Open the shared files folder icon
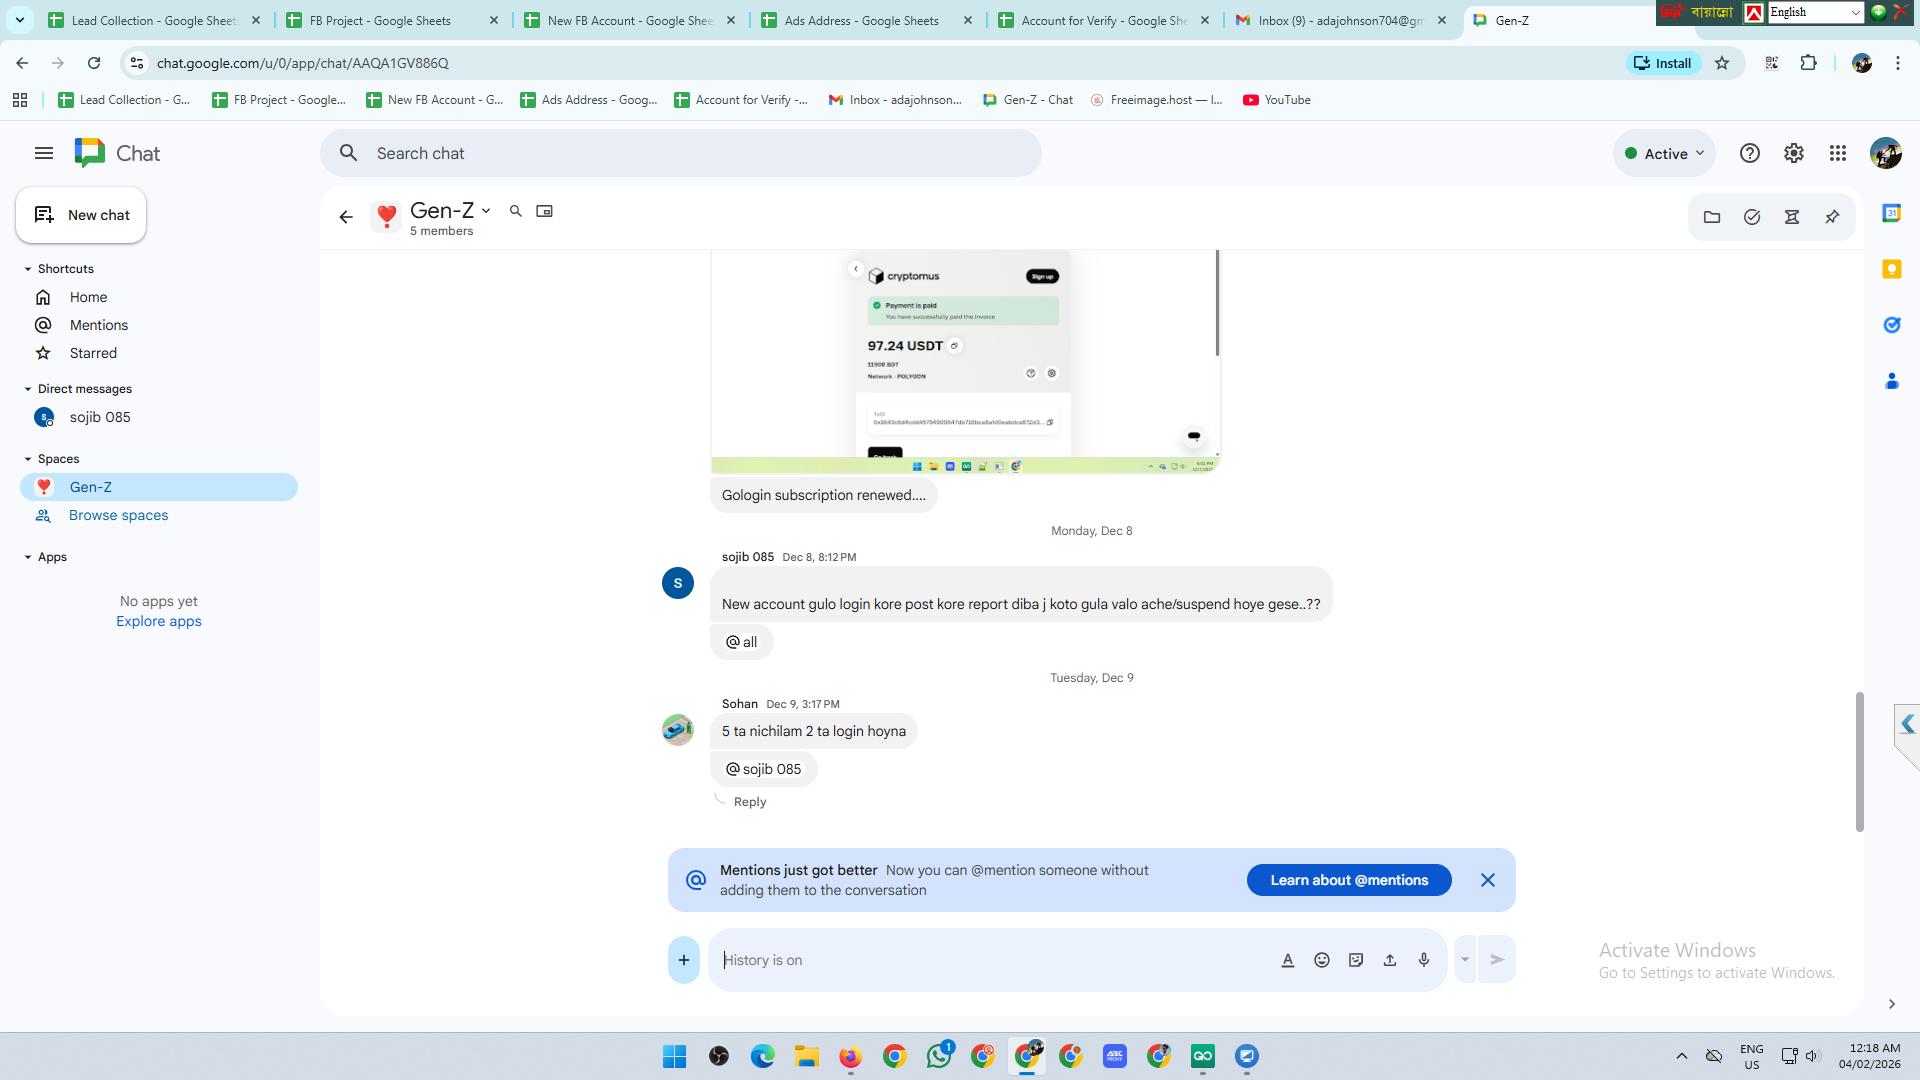Image resolution: width=1920 pixels, height=1080 pixels. [x=1712, y=217]
